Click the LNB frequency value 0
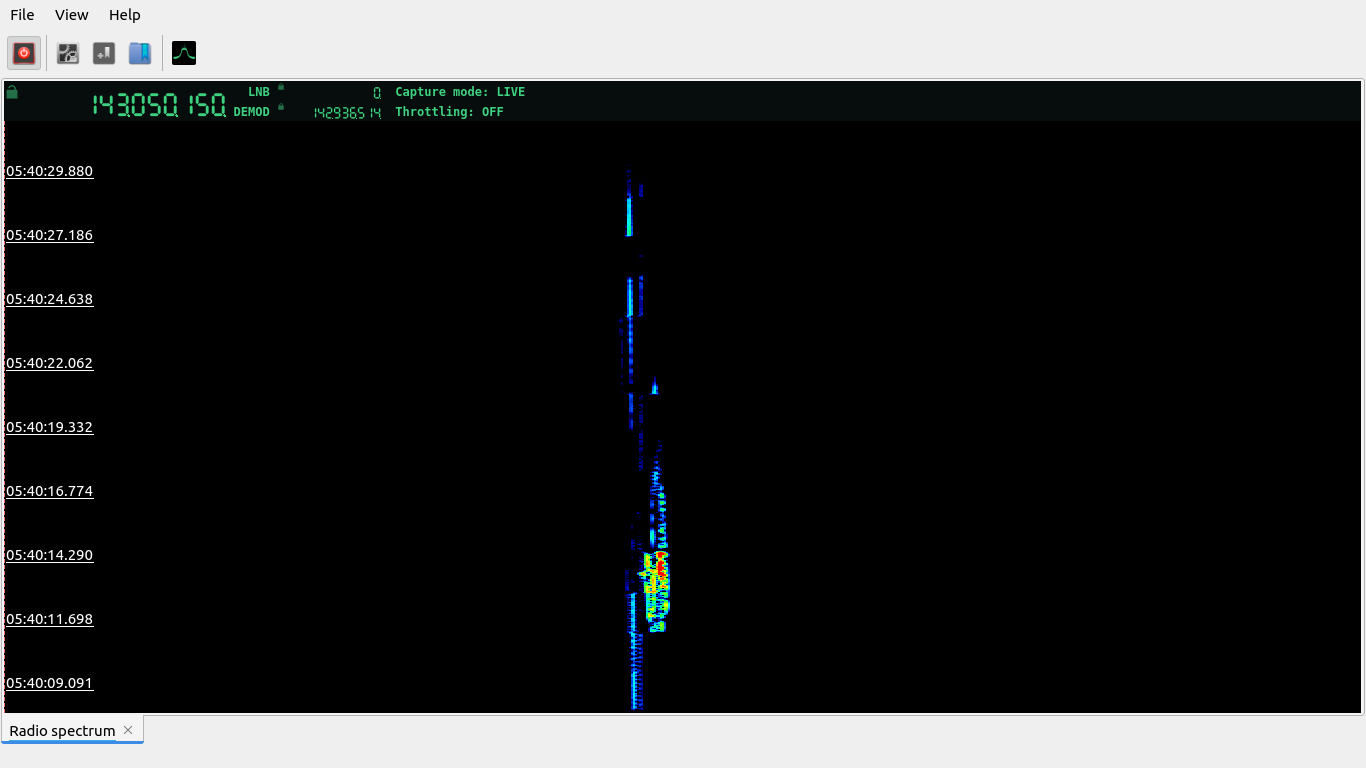Screen dimensions: 1366x768 (377, 92)
